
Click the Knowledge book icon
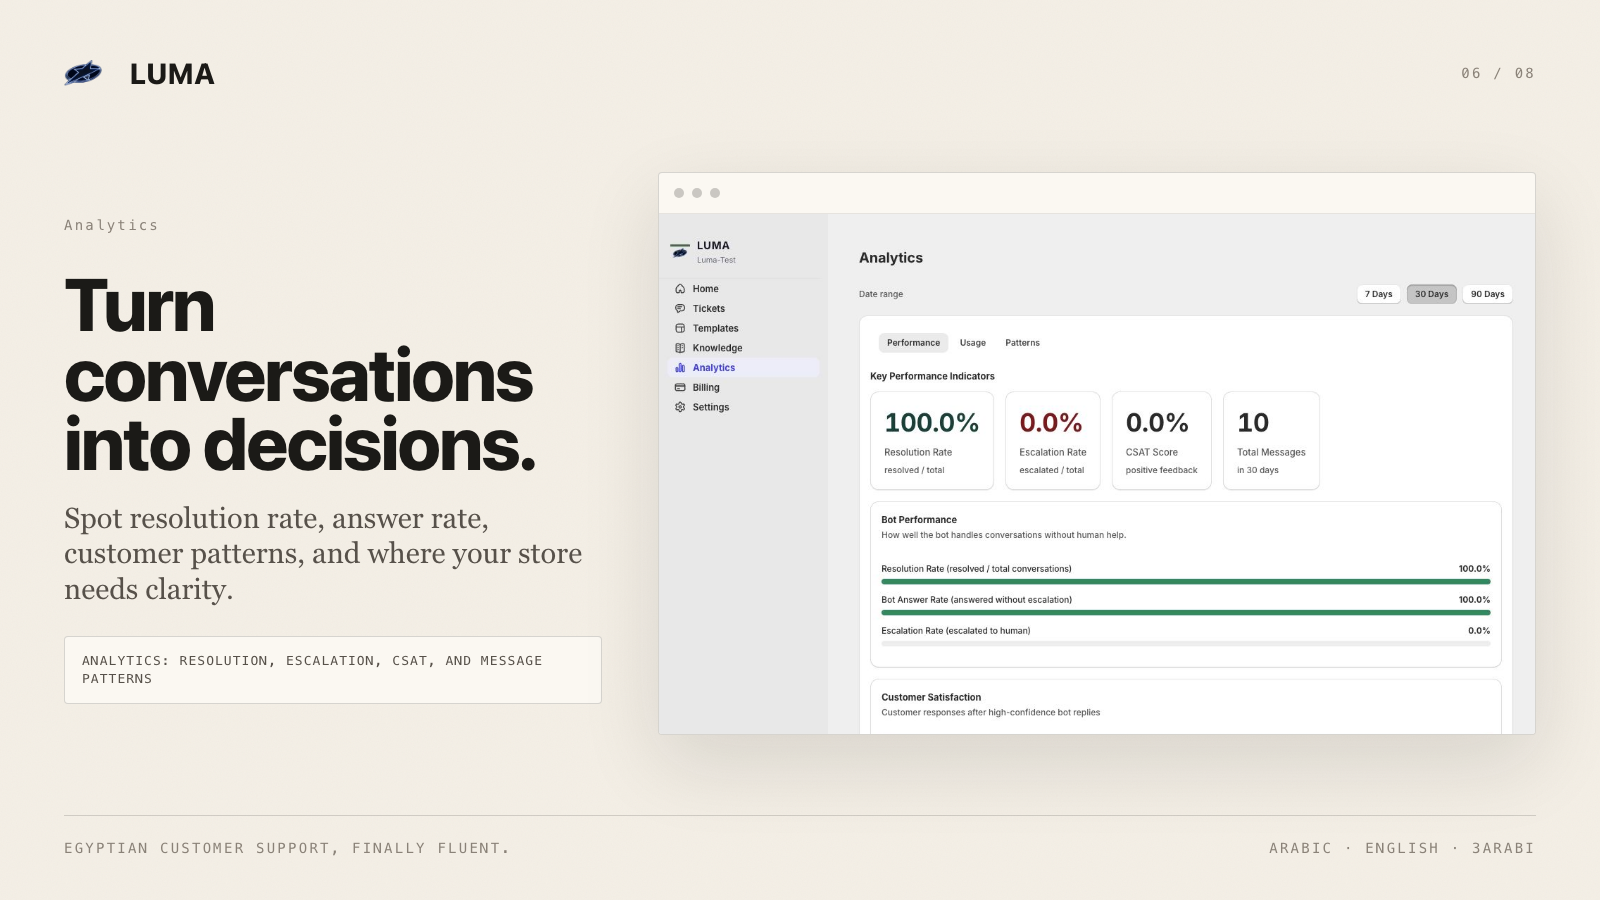click(x=680, y=348)
